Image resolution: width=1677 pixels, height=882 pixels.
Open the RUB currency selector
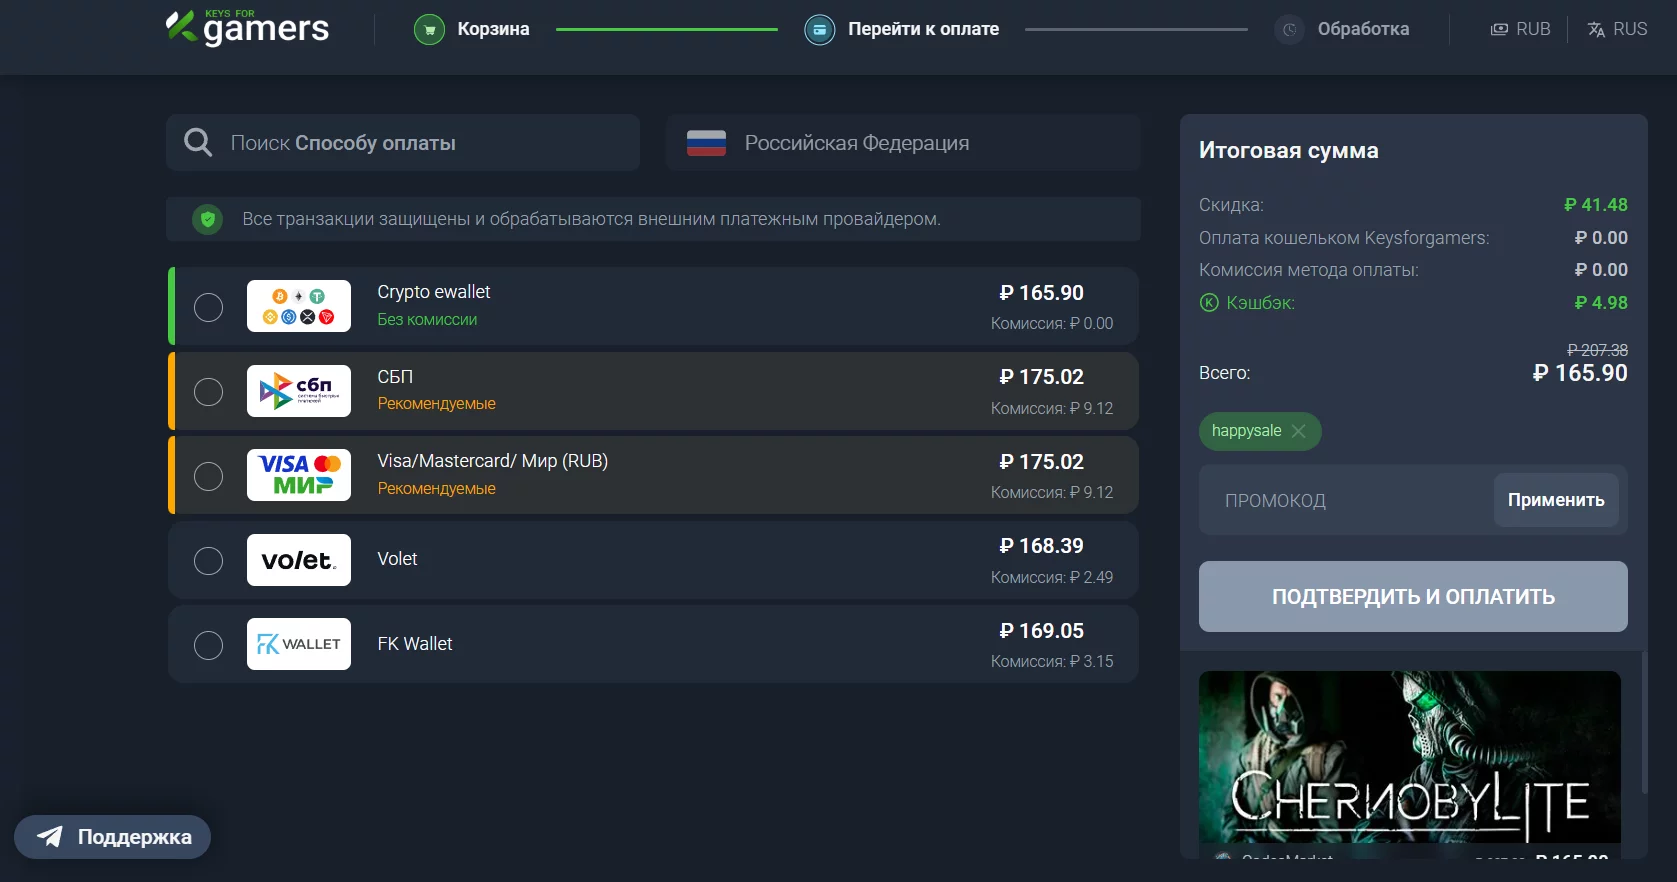pyautogui.click(x=1520, y=29)
